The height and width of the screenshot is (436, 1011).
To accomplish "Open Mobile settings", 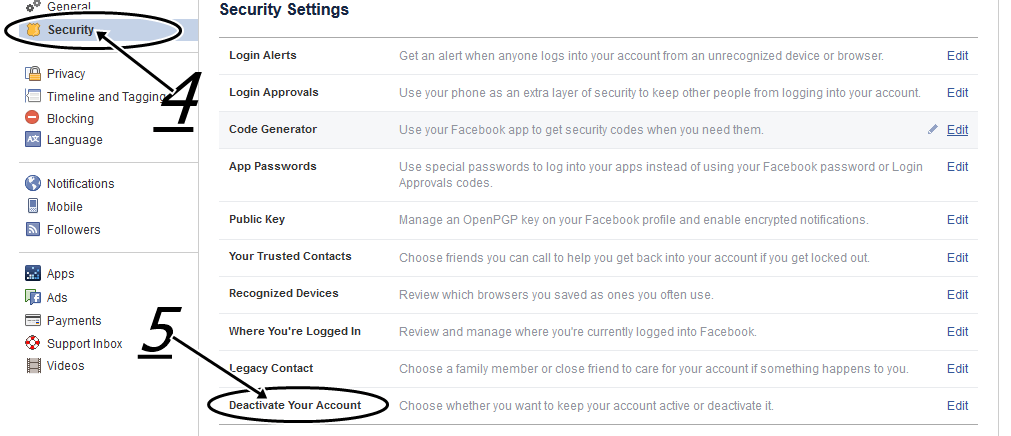I will [x=64, y=207].
